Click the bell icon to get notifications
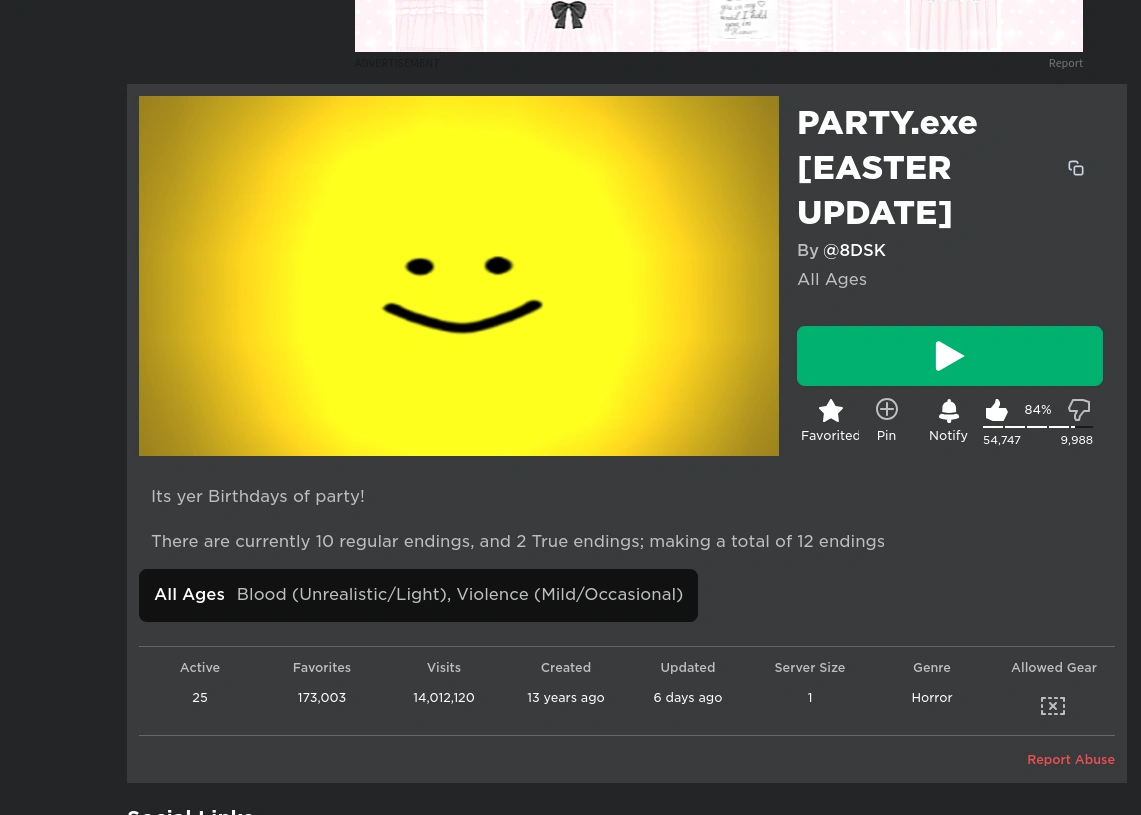This screenshot has height=815, width=1141. pos(947,410)
